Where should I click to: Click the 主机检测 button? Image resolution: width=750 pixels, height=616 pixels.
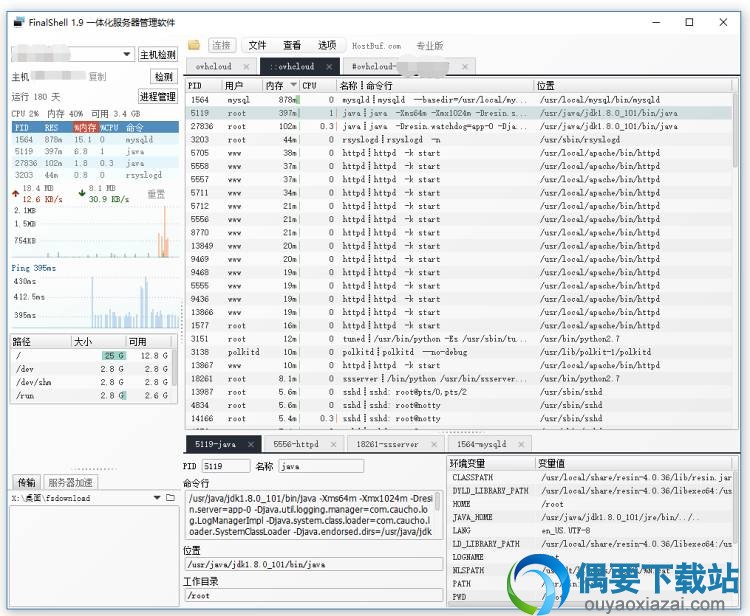pos(157,55)
